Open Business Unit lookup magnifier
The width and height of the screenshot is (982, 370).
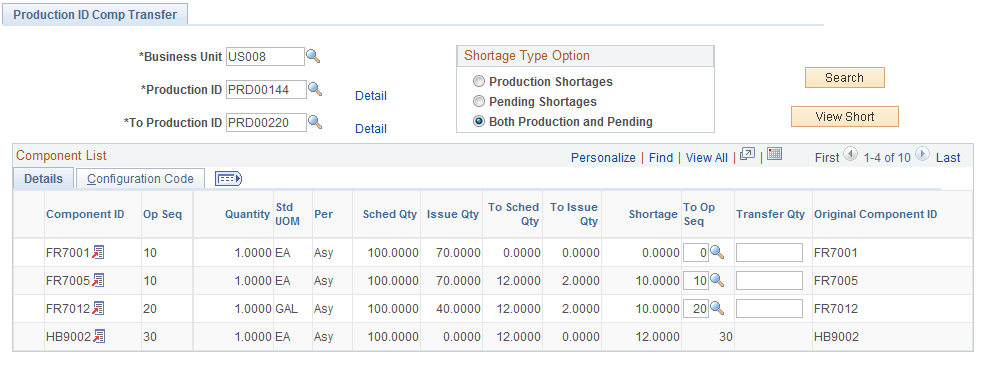(313, 56)
